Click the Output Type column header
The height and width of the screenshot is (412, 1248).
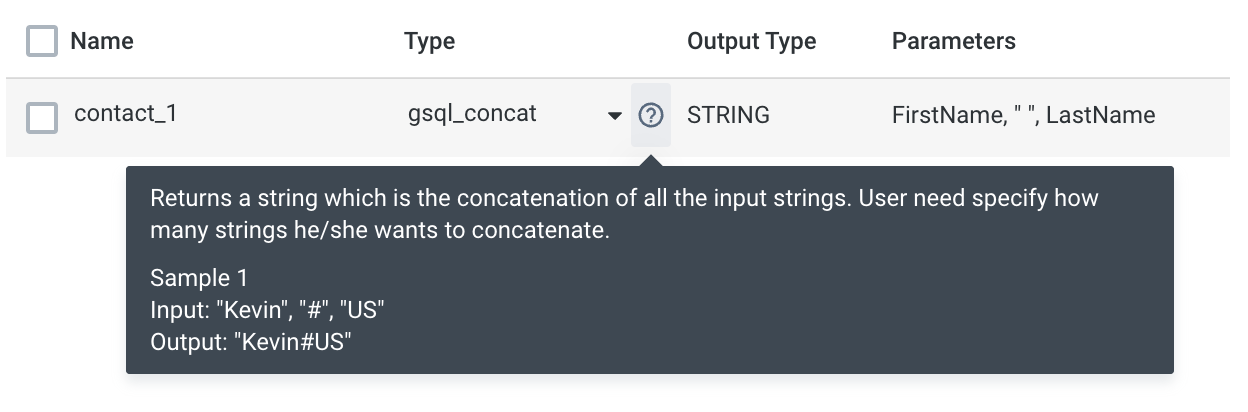pos(751,41)
